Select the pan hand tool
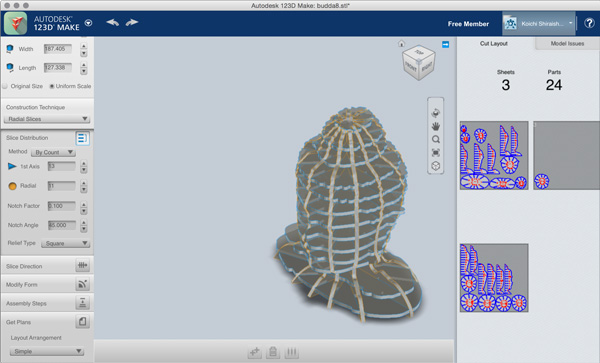This screenshot has width=600, height=363. click(x=435, y=126)
